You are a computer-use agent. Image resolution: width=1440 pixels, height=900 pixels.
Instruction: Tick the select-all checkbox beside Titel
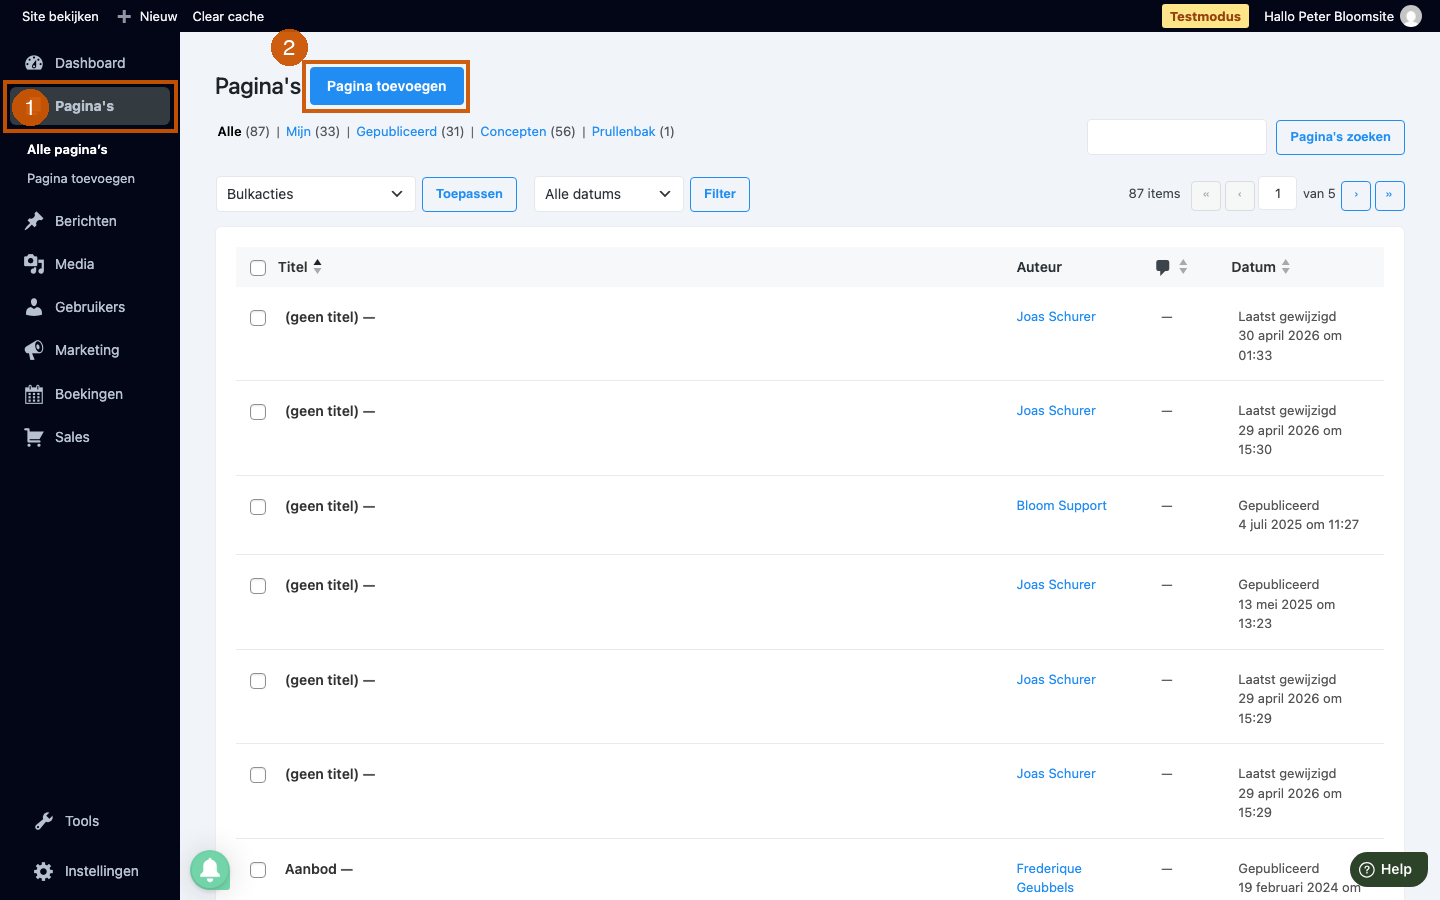258,268
